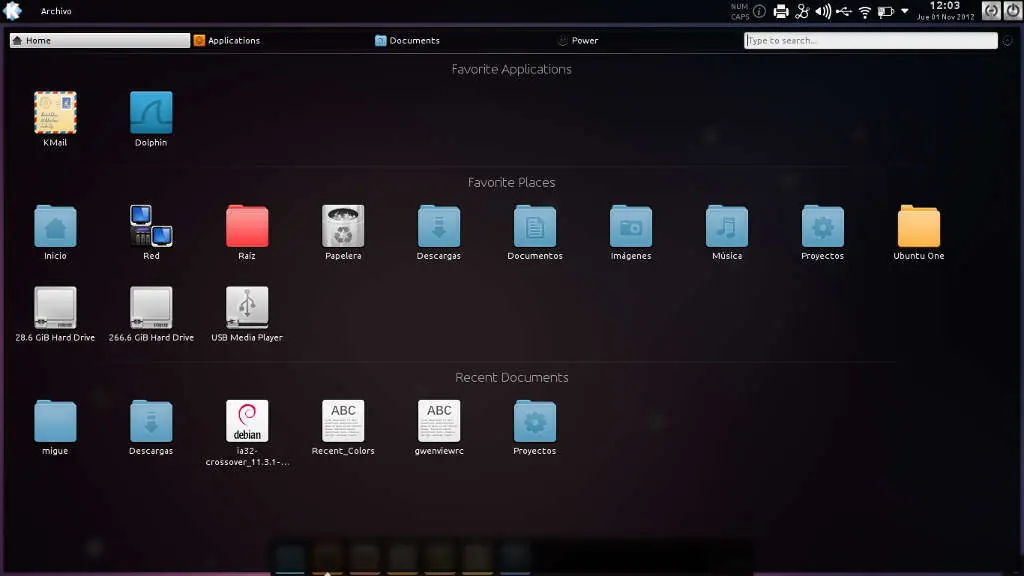This screenshot has height=576, width=1024.
Task: Open the Wi-Fi network tray icon
Action: [865, 12]
